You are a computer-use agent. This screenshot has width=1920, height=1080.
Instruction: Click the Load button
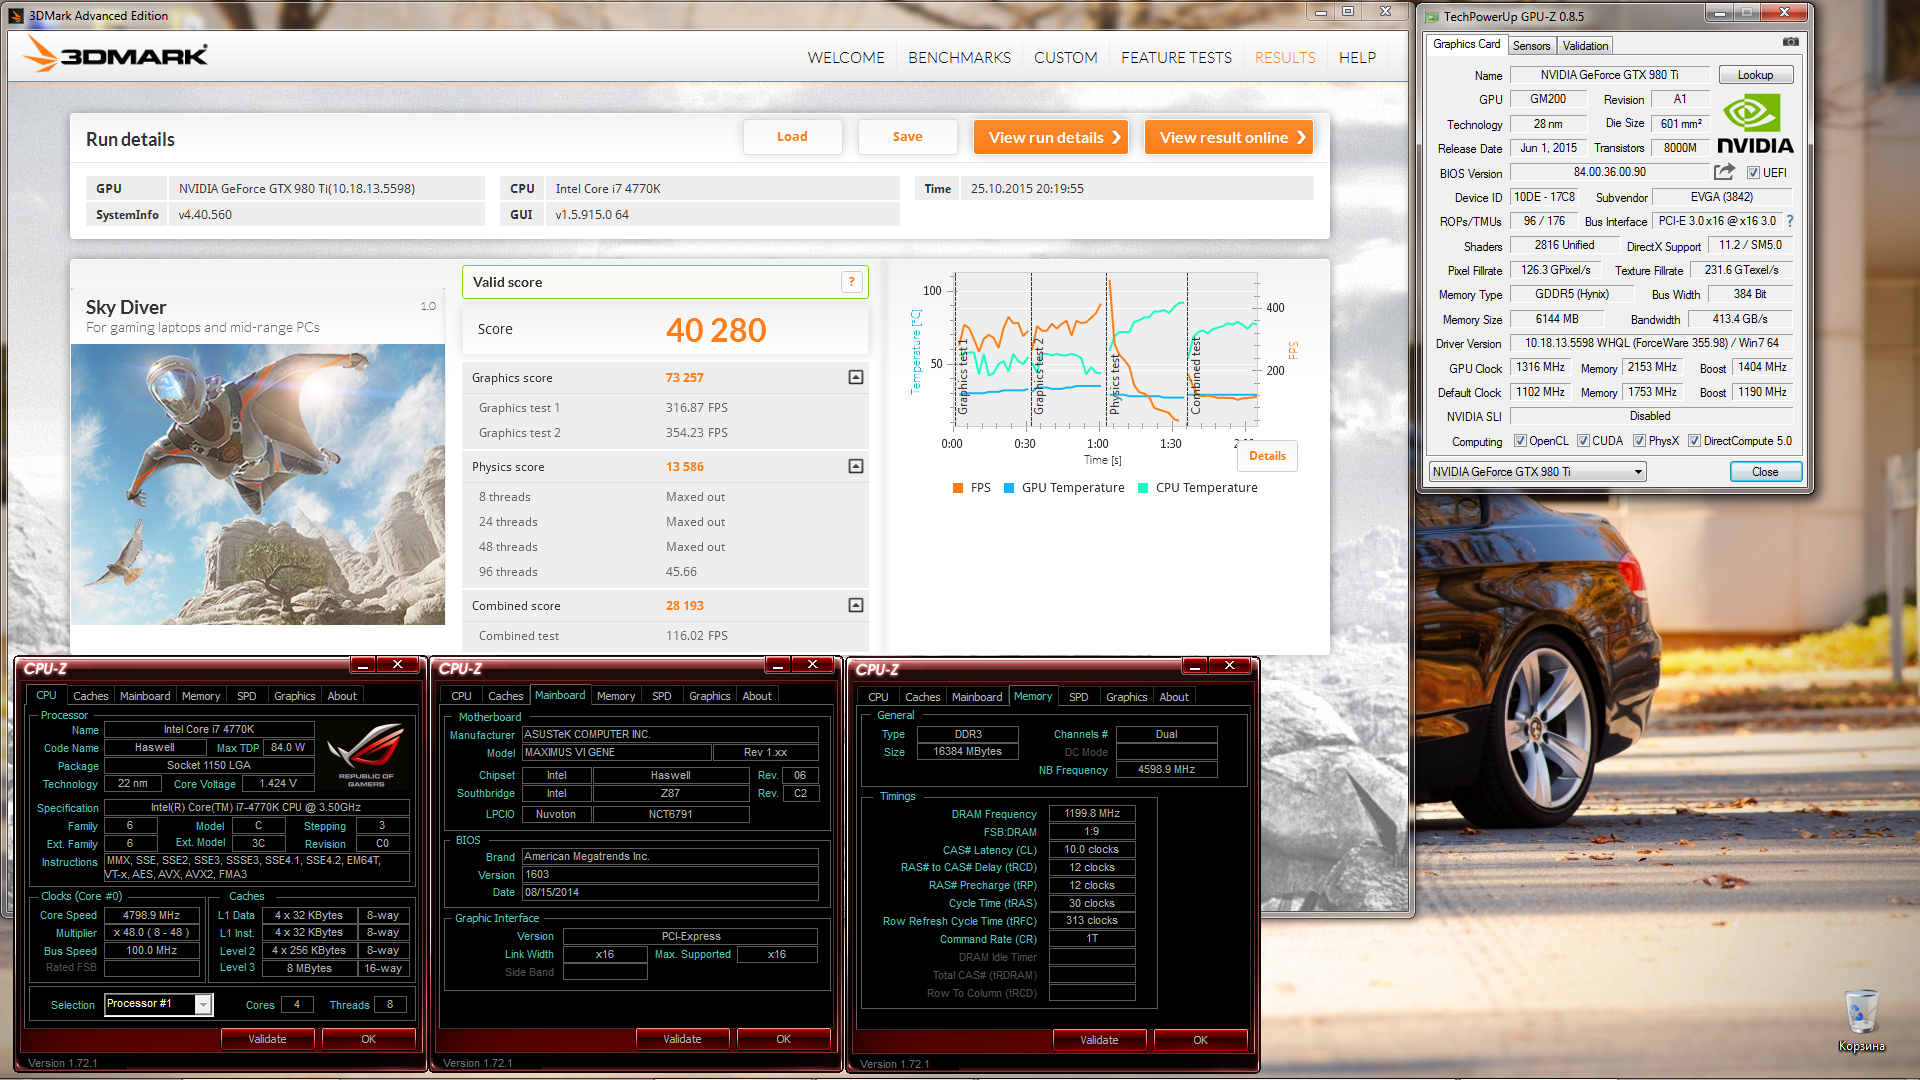point(792,137)
